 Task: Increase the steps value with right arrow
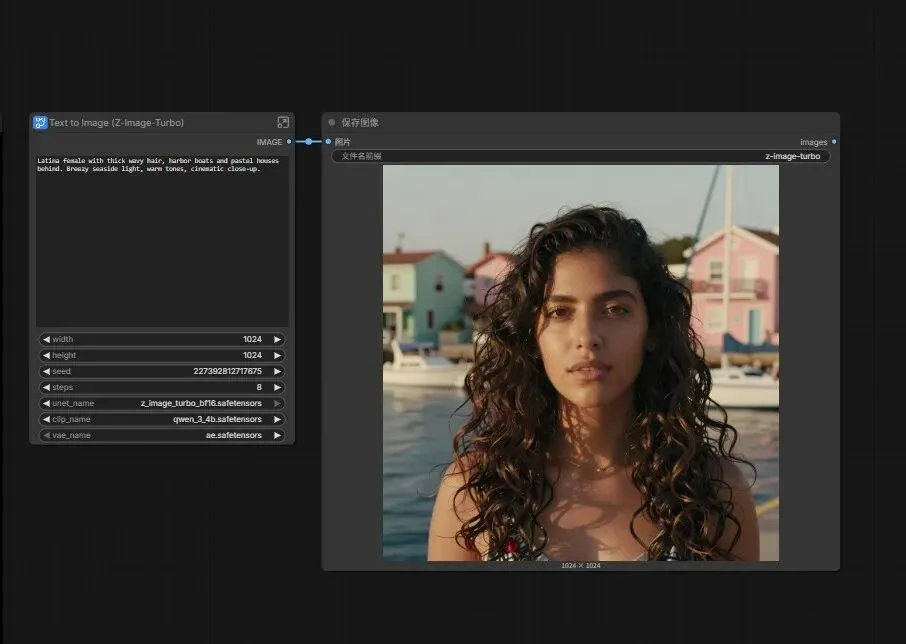(277, 387)
